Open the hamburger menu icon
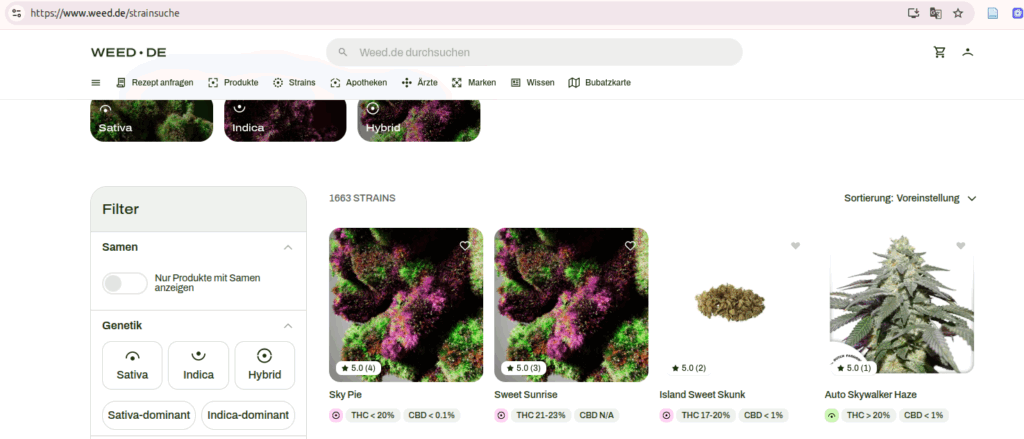The image size is (1024, 439). tap(96, 83)
